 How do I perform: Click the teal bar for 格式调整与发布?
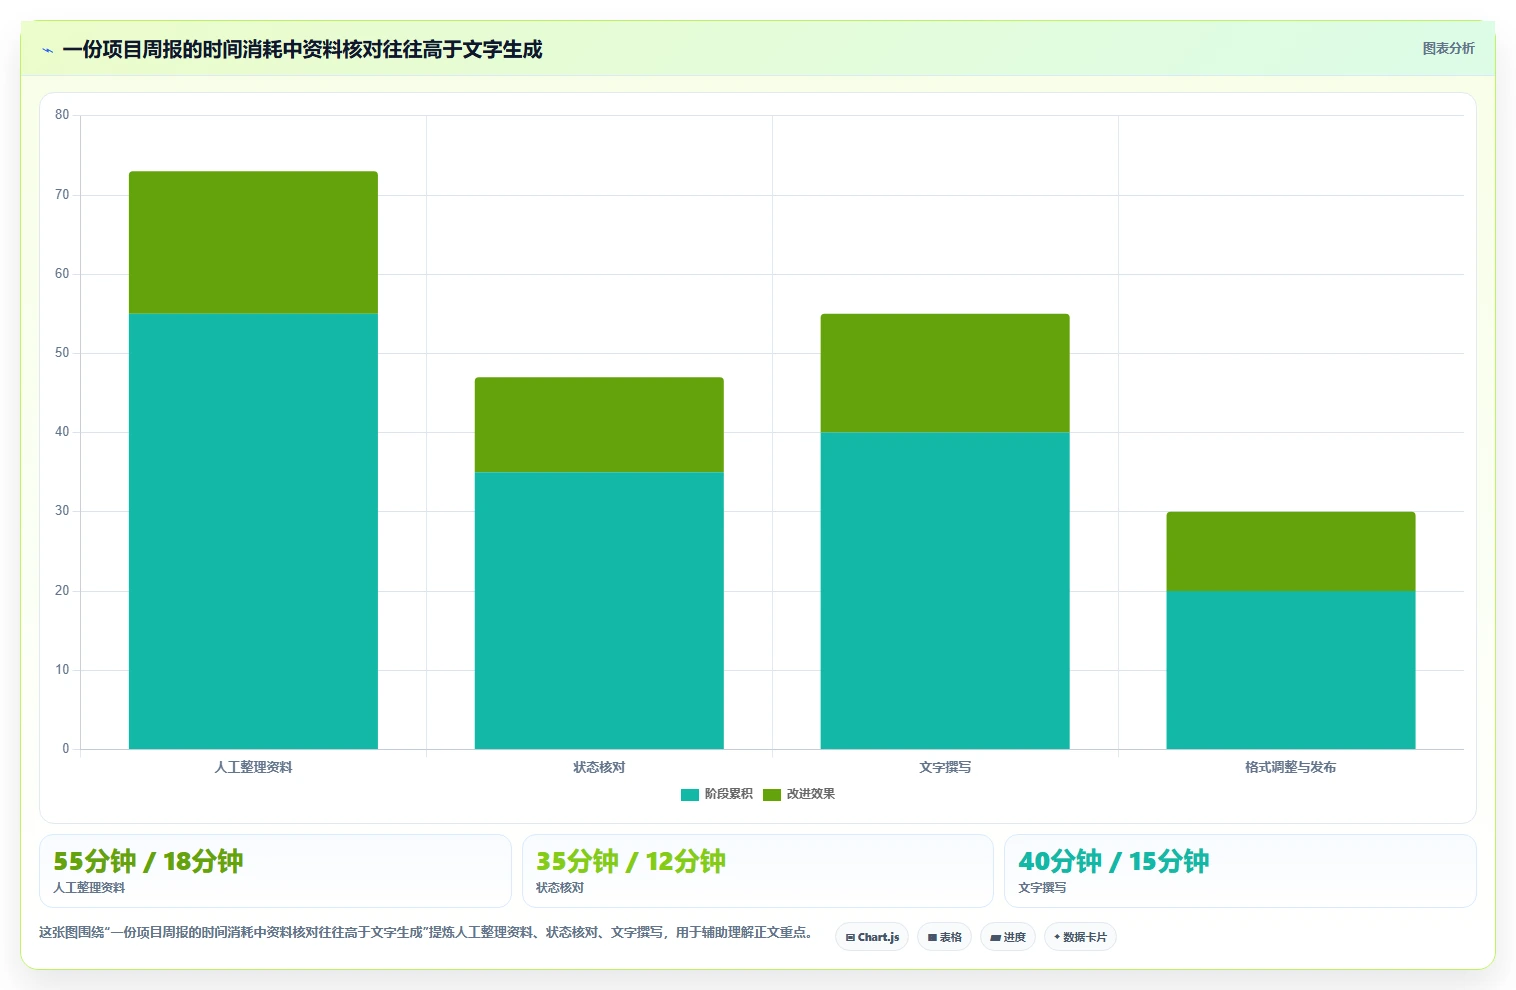(1291, 670)
